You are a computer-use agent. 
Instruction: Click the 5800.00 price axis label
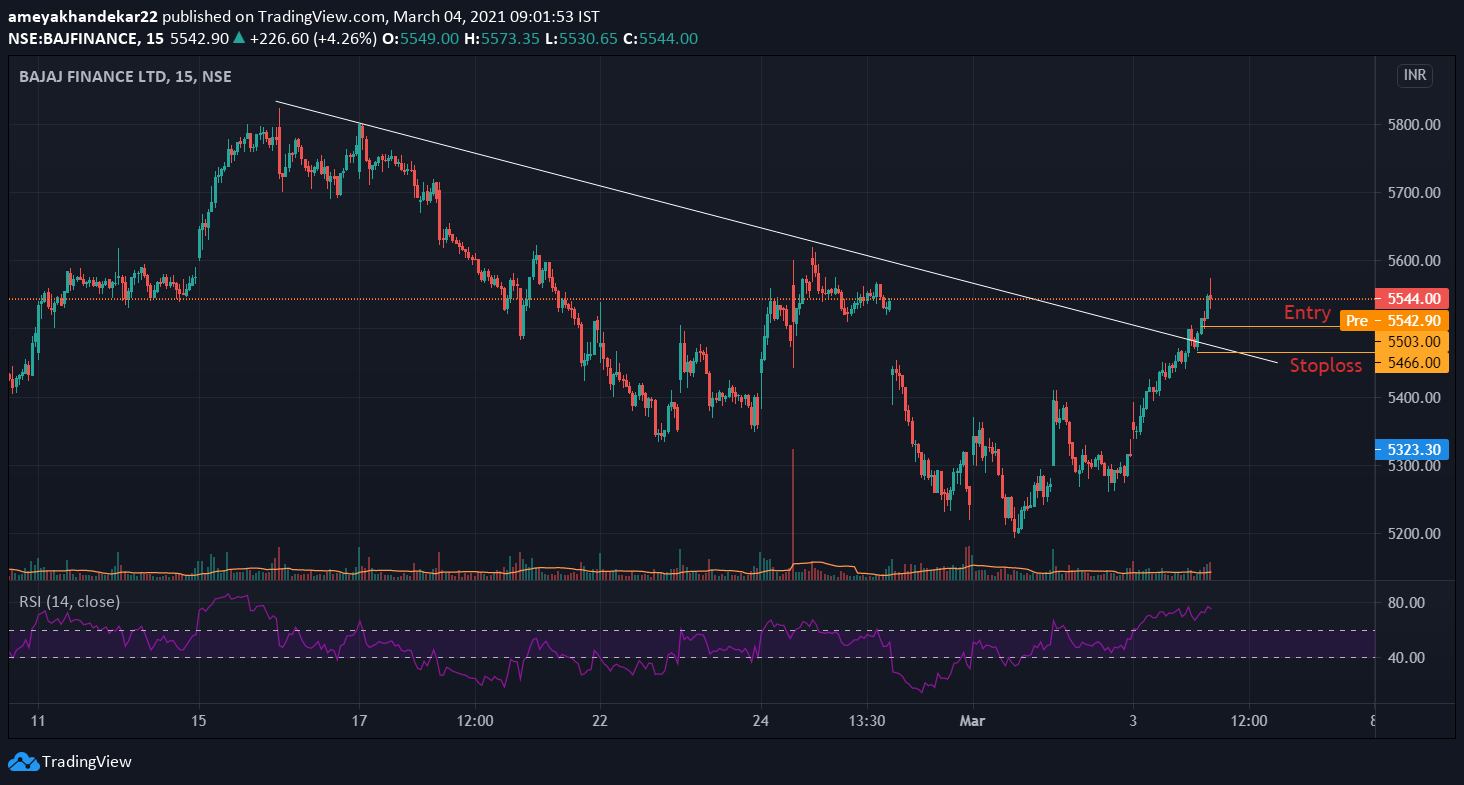[1412, 125]
